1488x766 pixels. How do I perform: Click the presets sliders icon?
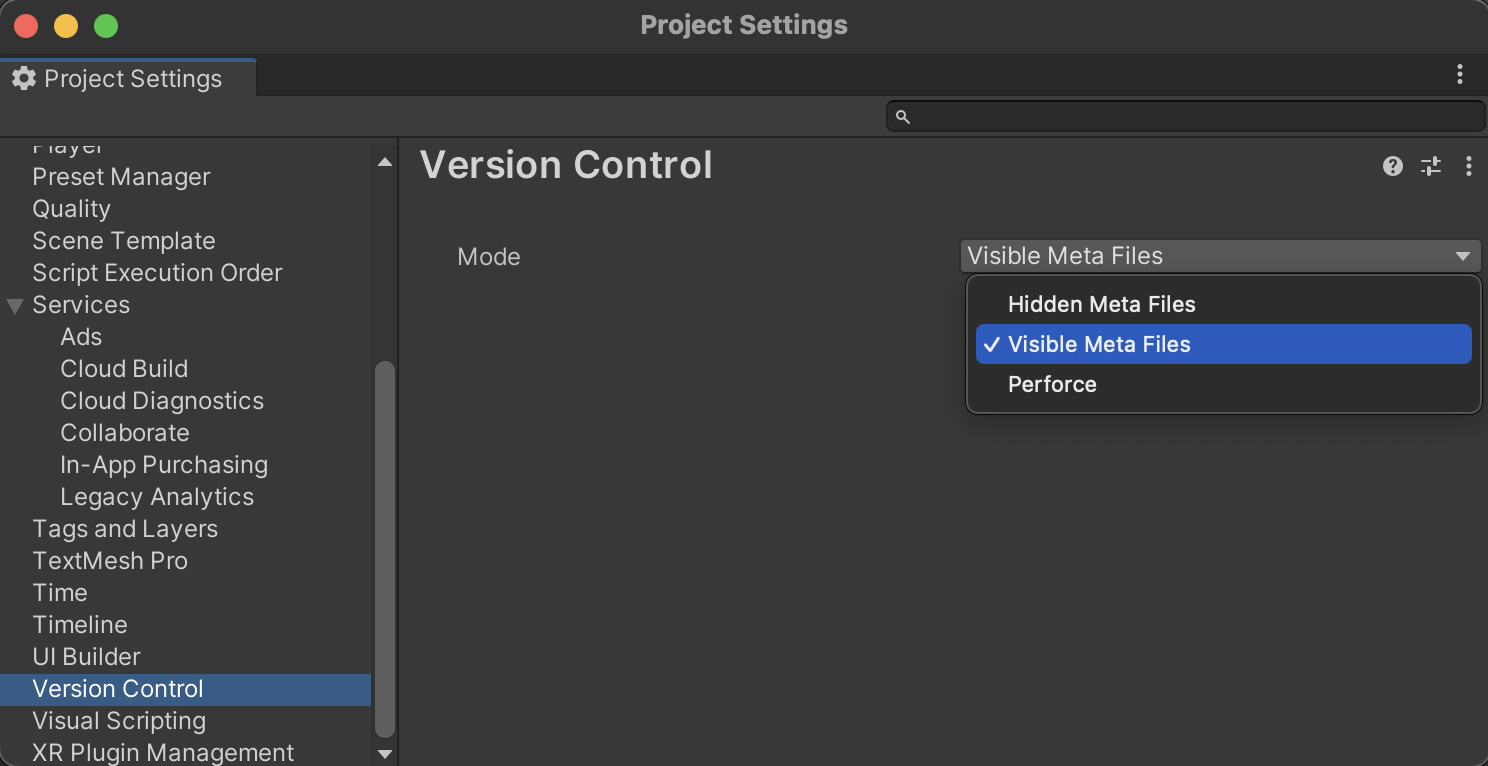1431,166
